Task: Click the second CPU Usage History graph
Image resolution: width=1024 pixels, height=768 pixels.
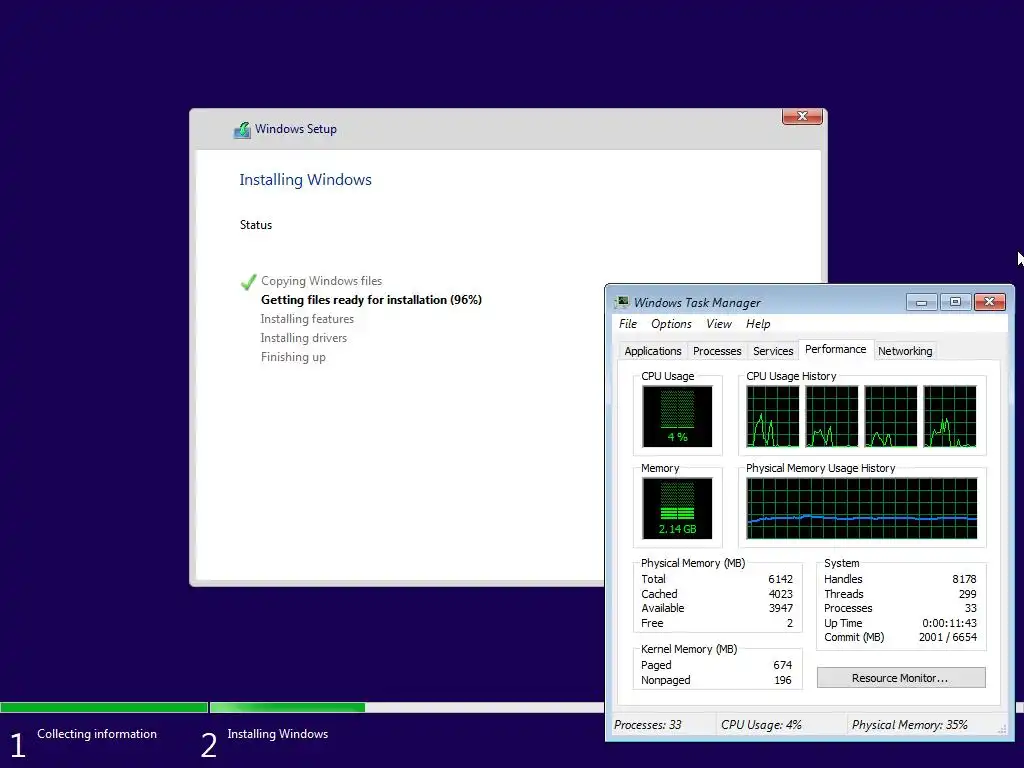Action: tap(831, 416)
